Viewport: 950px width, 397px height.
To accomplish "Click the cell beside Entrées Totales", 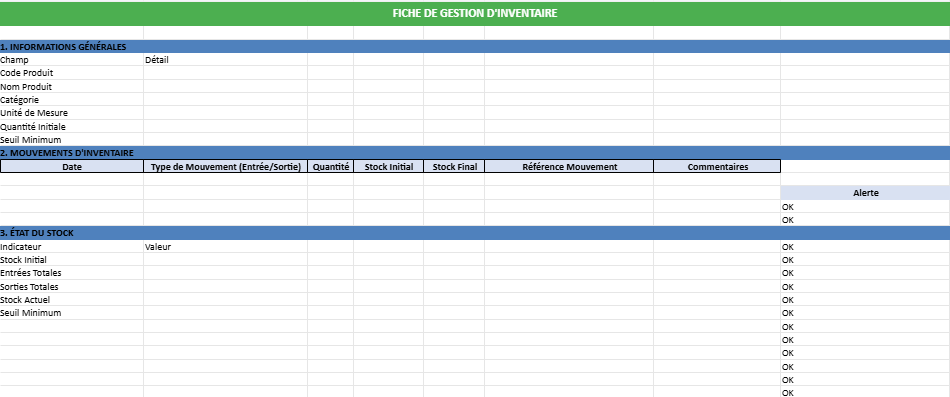I will click(225, 273).
